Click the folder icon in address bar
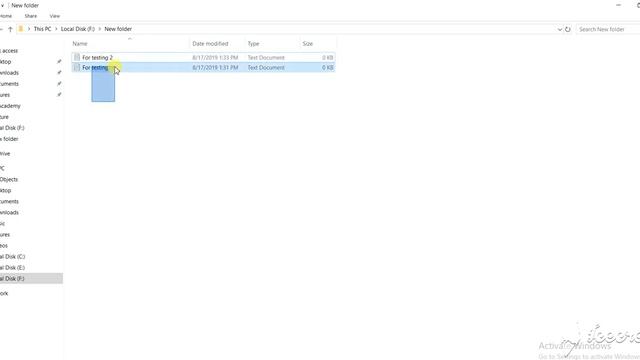This screenshot has height=360, width=640. pyautogui.click(x=21, y=29)
